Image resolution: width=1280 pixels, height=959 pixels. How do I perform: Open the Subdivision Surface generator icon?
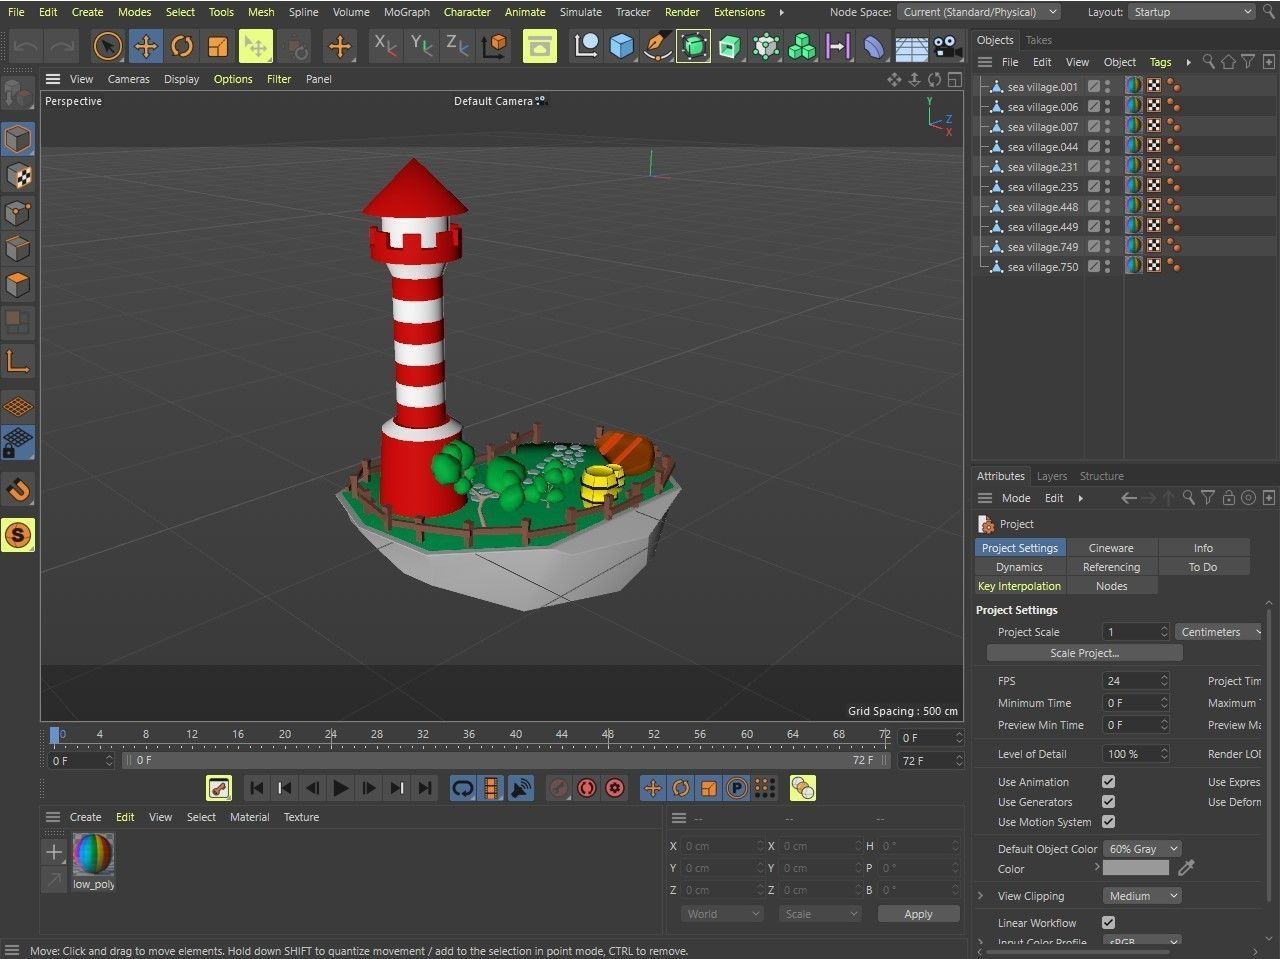pyautogui.click(x=694, y=46)
